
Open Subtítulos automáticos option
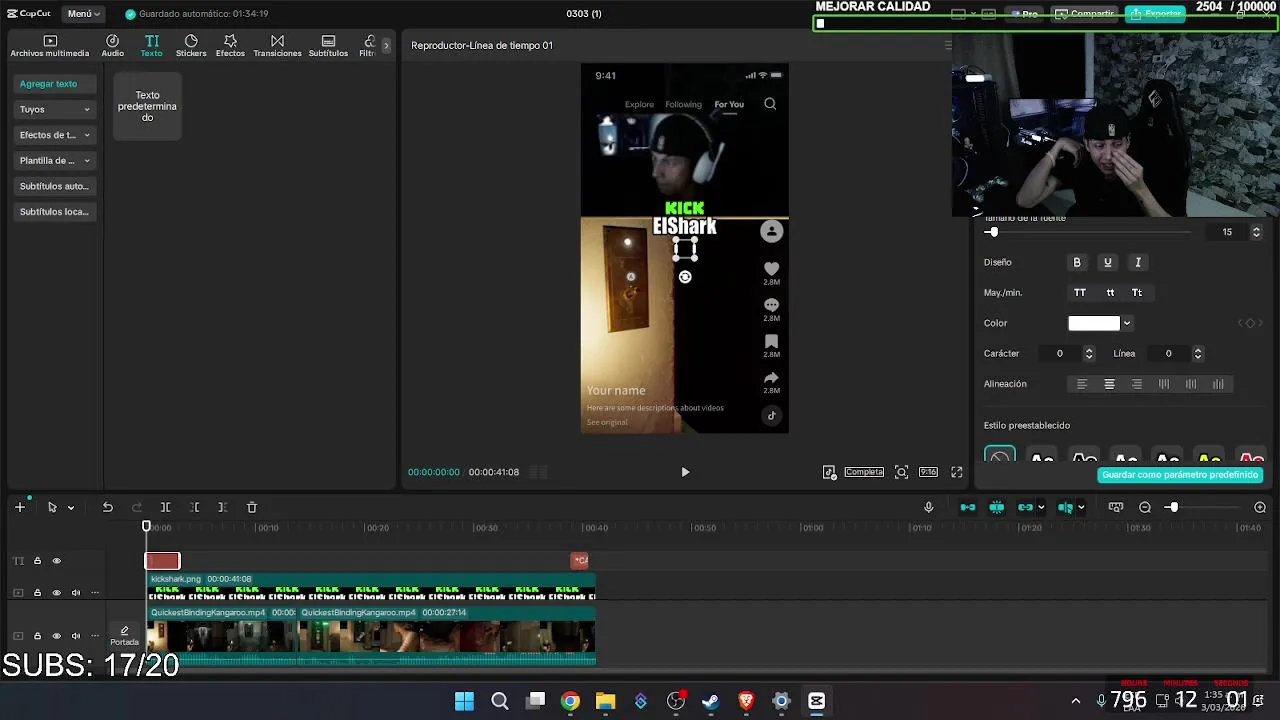[x=54, y=186]
